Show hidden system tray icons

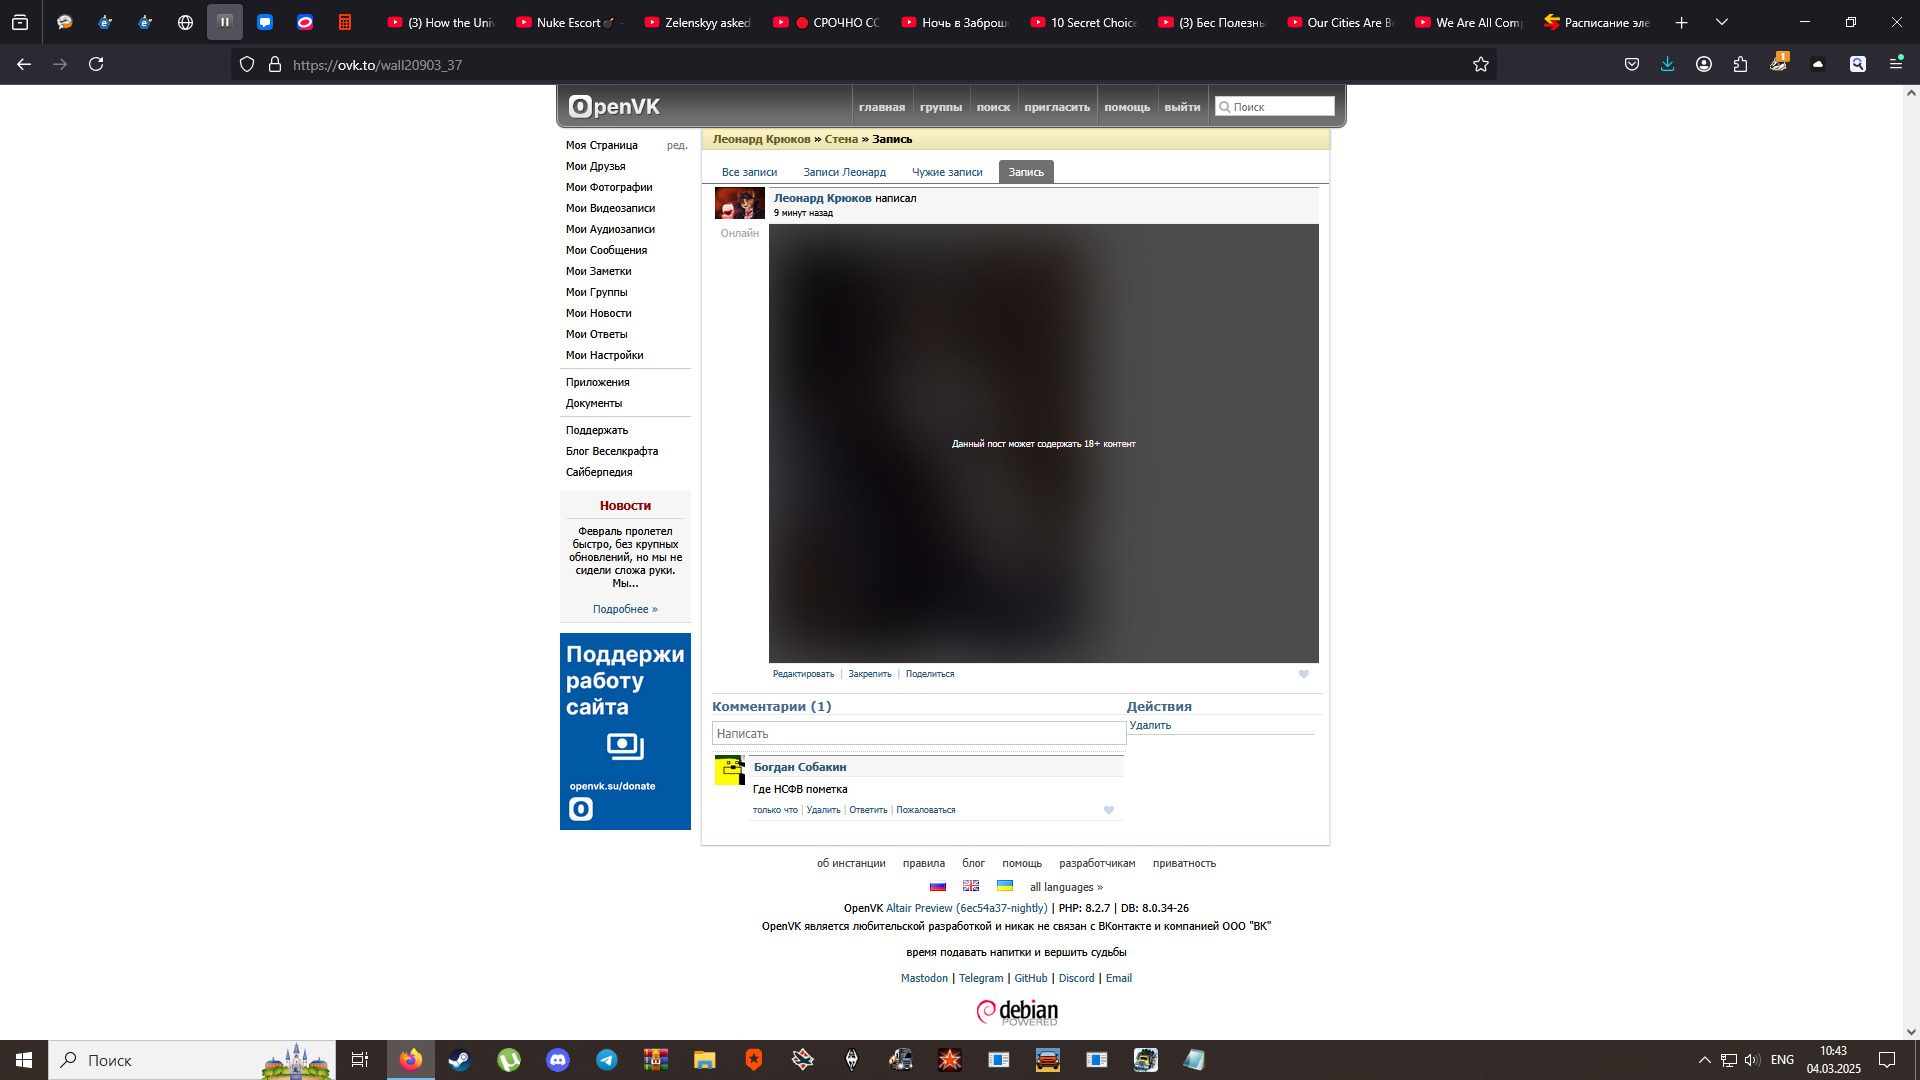point(1704,1060)
